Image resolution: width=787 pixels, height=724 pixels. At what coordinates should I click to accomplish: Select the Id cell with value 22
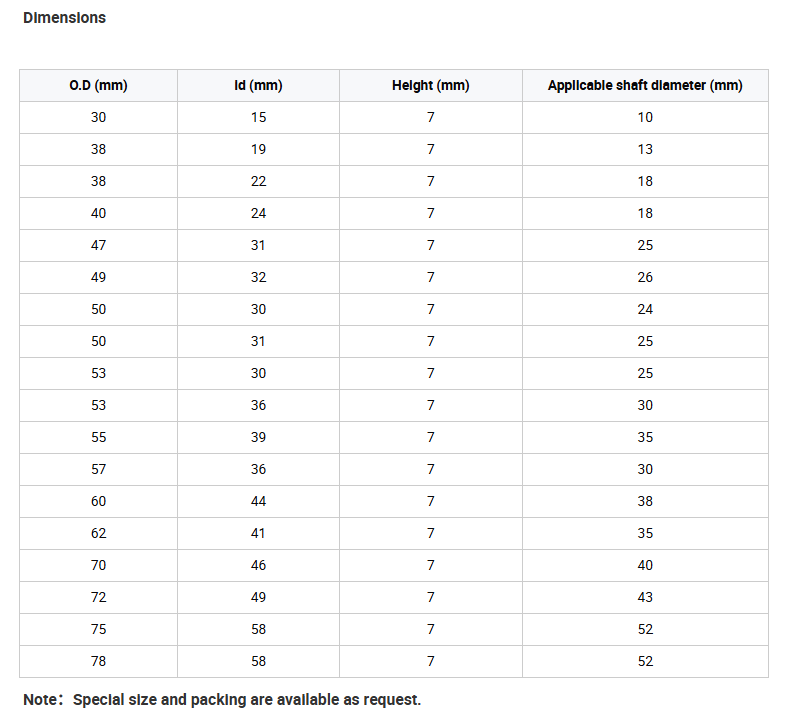pyautogui.click(x=258, y=181)
